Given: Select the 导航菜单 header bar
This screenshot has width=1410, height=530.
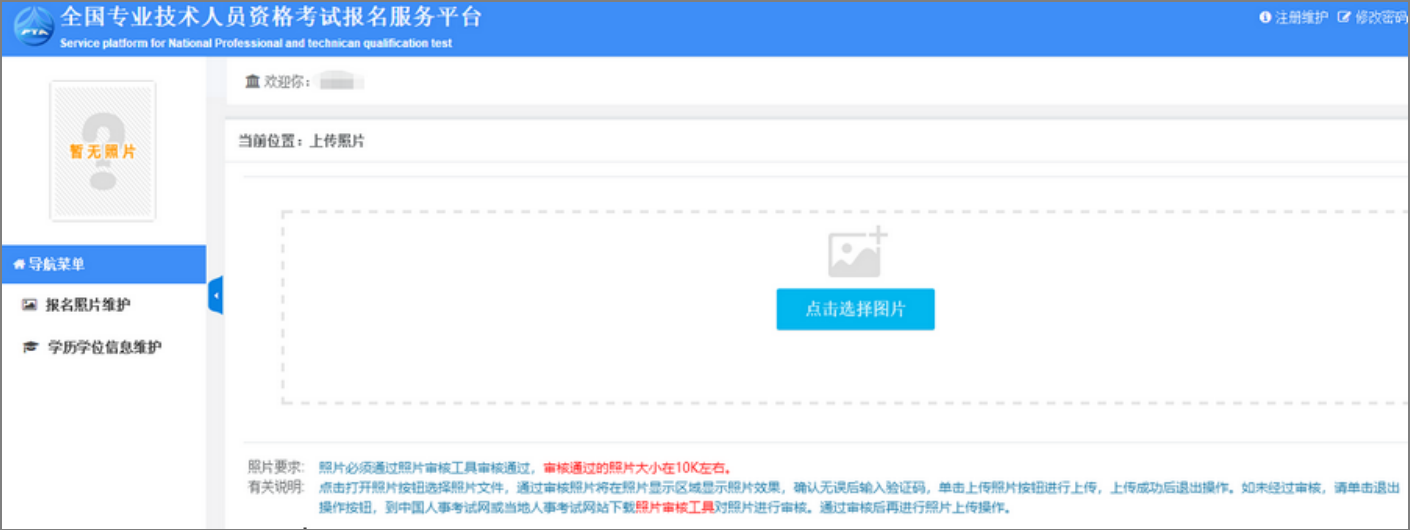Looking at the screenshot, I should (x=103, y=265).
